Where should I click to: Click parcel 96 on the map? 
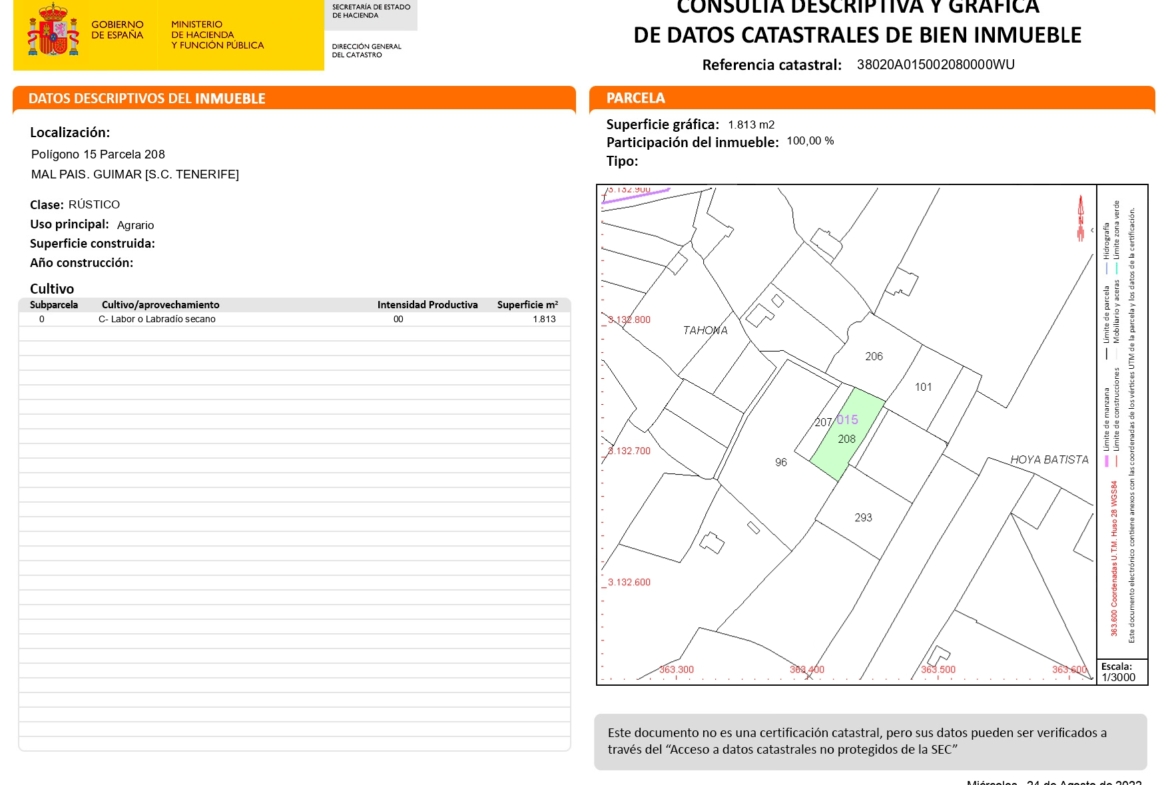coord(781,462)
